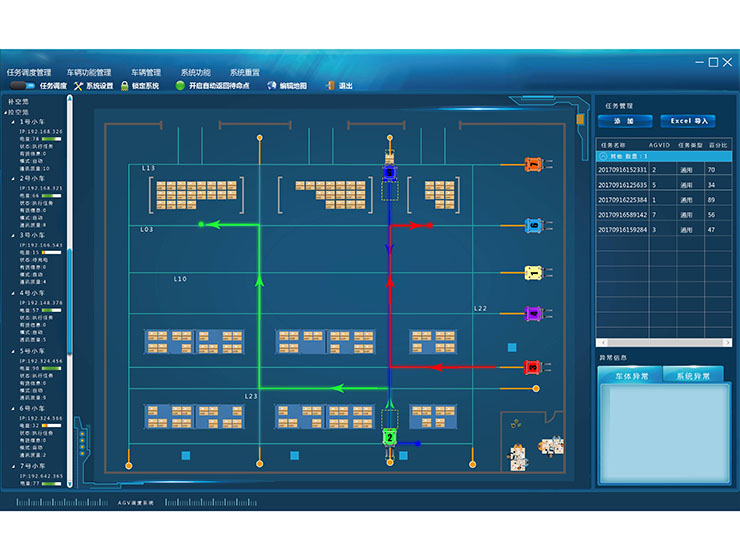Switch to the 系统异常 tab

tap(693, 376)
